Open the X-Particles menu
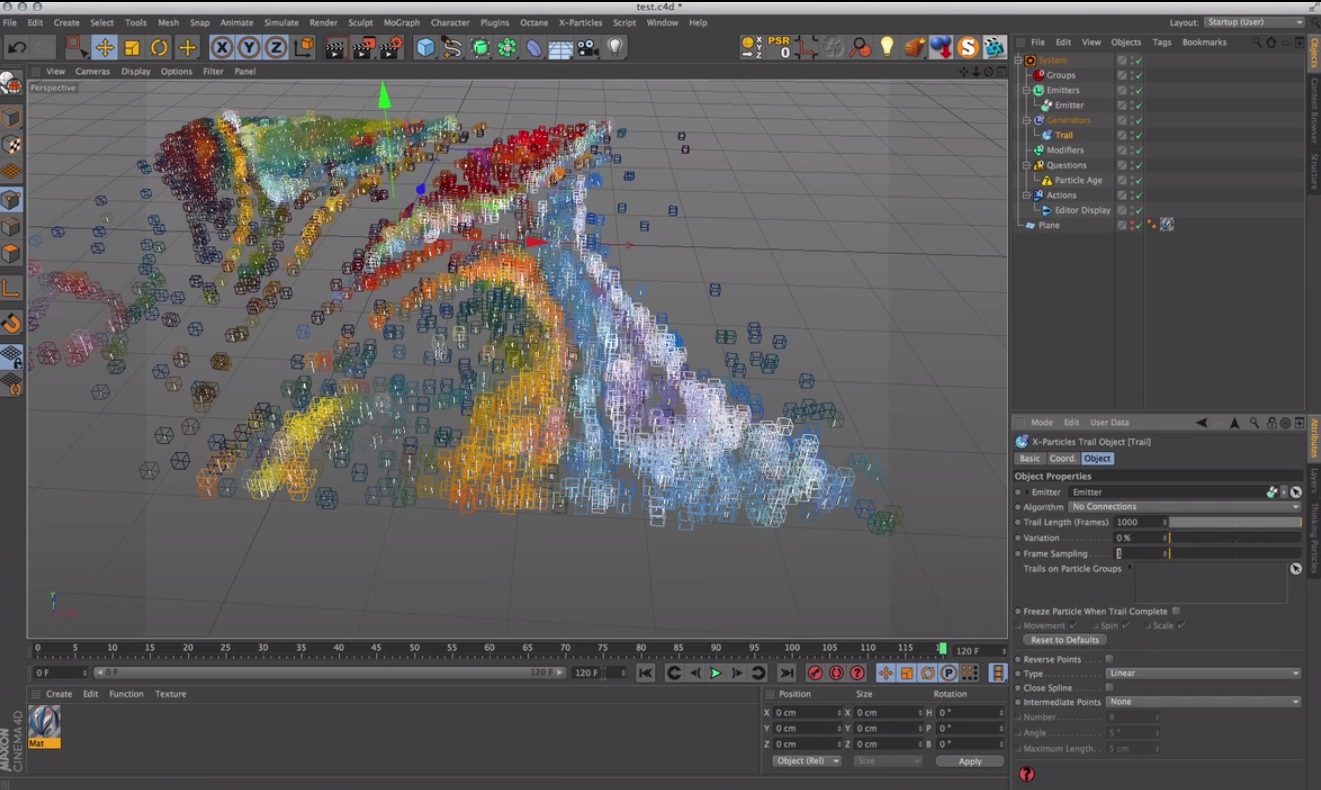1321x790 pixels. coord(580,22)
